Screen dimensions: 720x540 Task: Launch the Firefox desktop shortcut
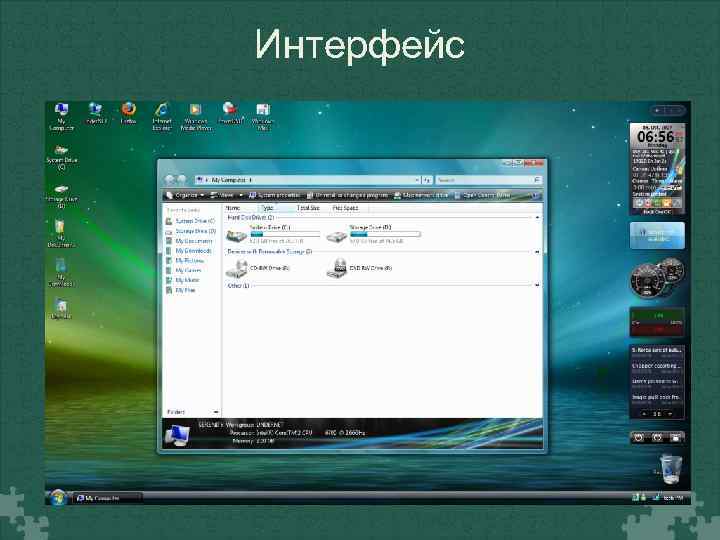[x=129, y=113]
